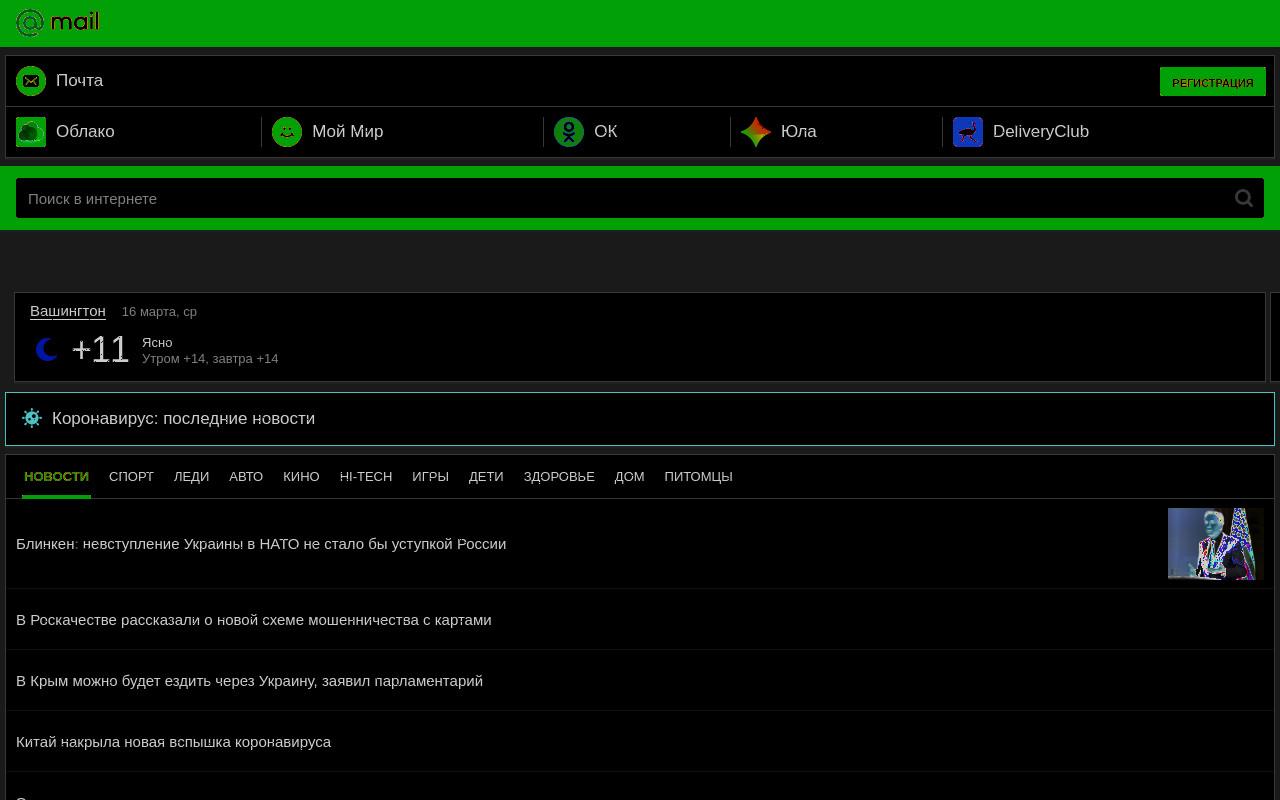The height and width of the screenshot is (800, 1280).
Task: Open the Мой Мир link
Action: click(347, 132)
